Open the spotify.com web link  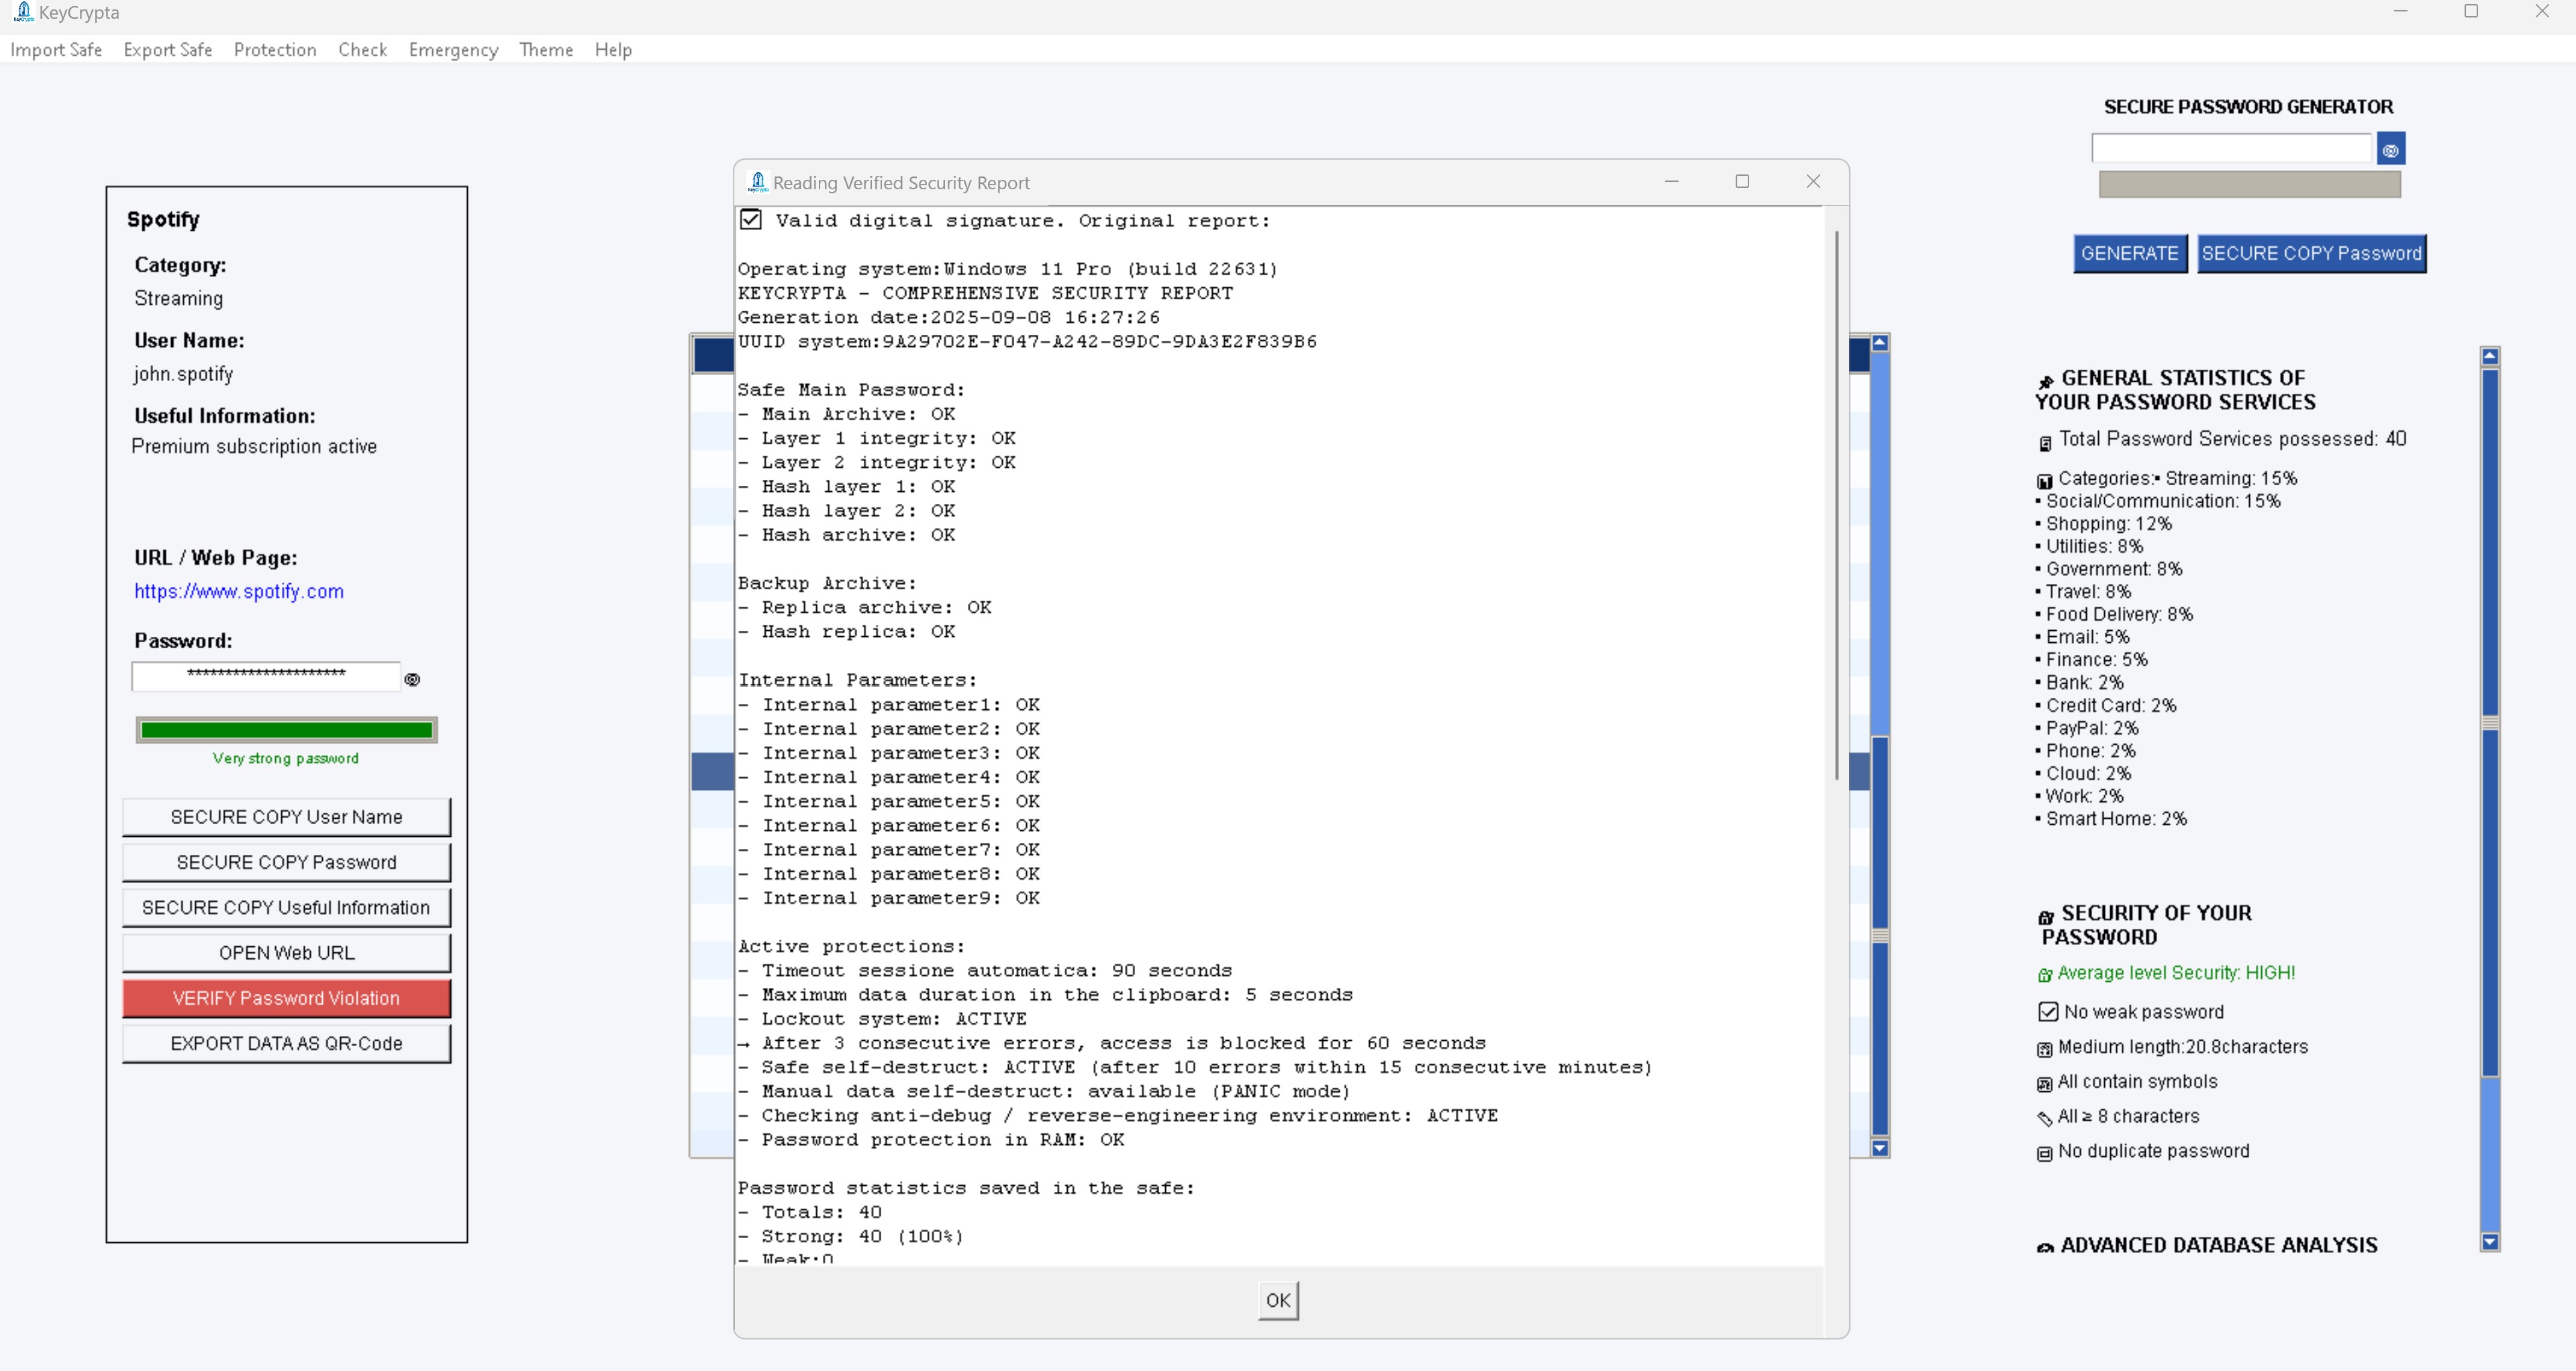(238, 591)
